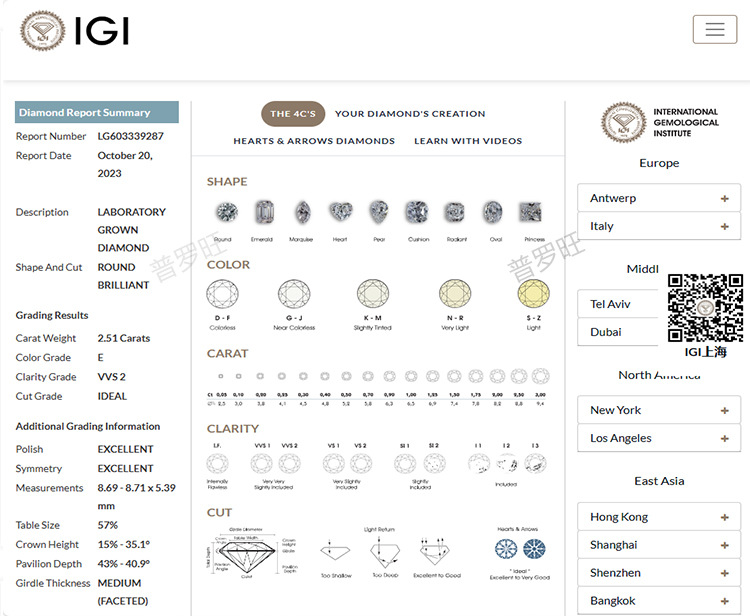
Task: Select the Heart diamond shape icon
Action: 341,211
